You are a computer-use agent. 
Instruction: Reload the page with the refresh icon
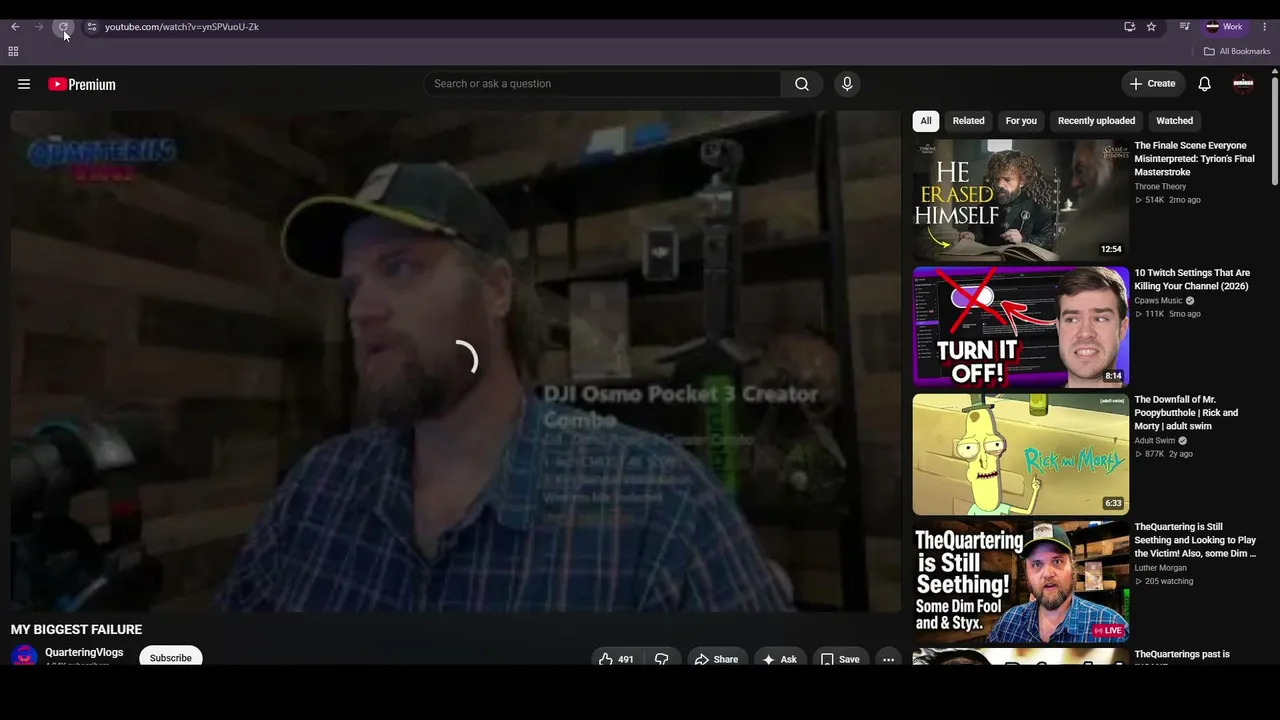pyautogui.click(x=63, y=27)
